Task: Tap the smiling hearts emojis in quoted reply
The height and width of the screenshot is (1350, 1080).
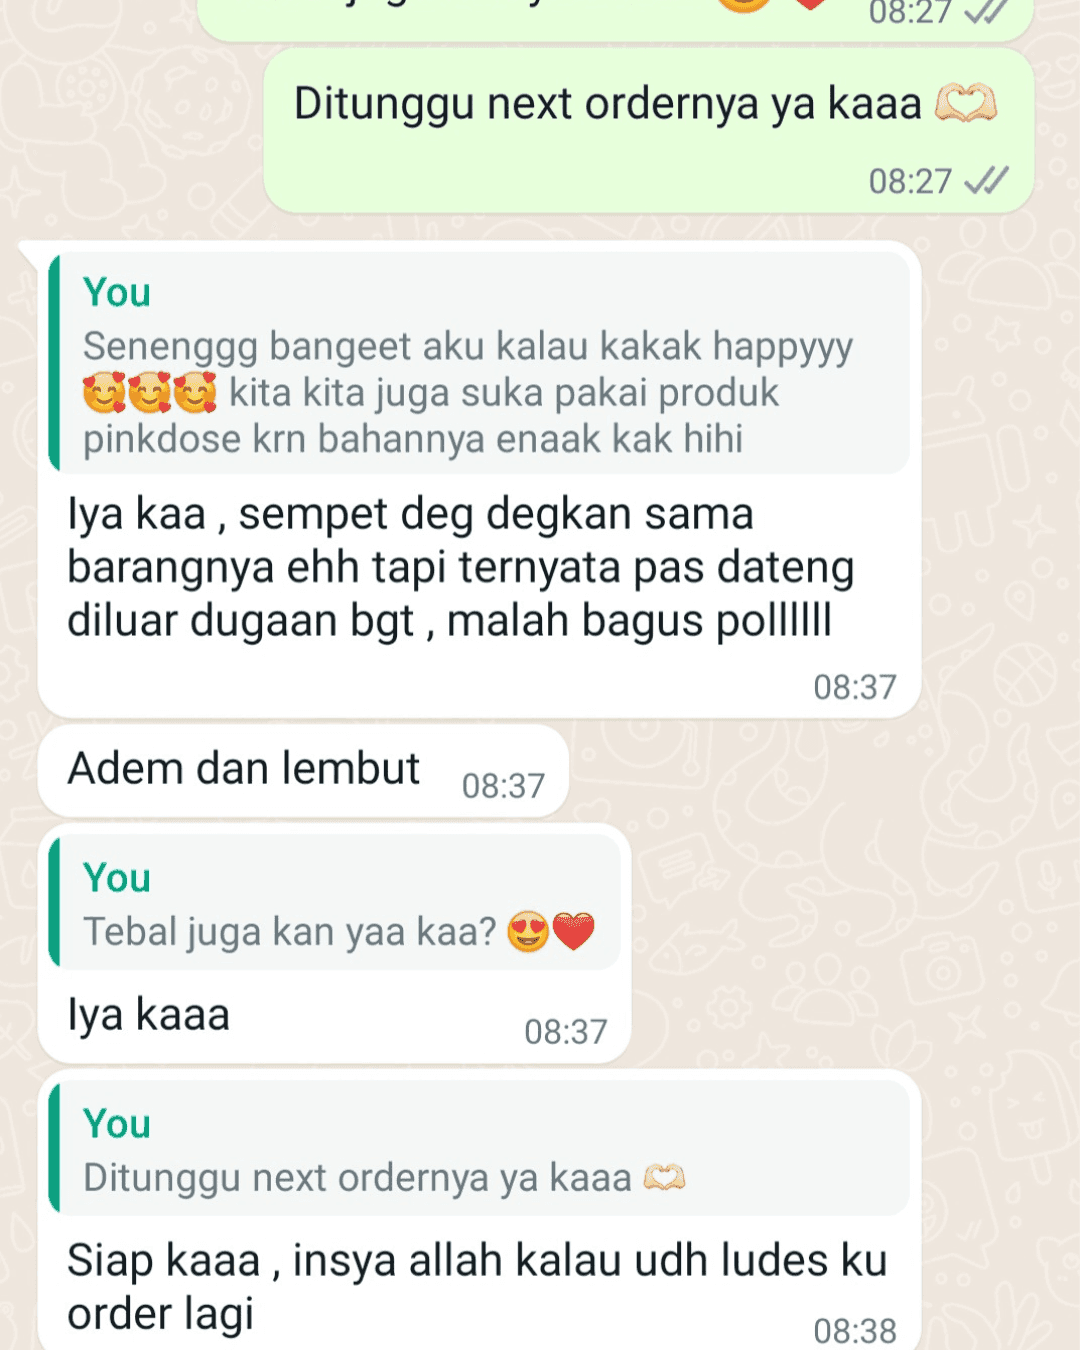Action: click(150, 393)
